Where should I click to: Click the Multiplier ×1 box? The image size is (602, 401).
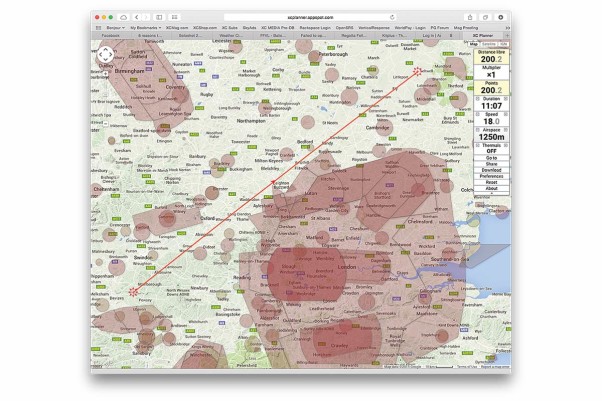[491, 72]
